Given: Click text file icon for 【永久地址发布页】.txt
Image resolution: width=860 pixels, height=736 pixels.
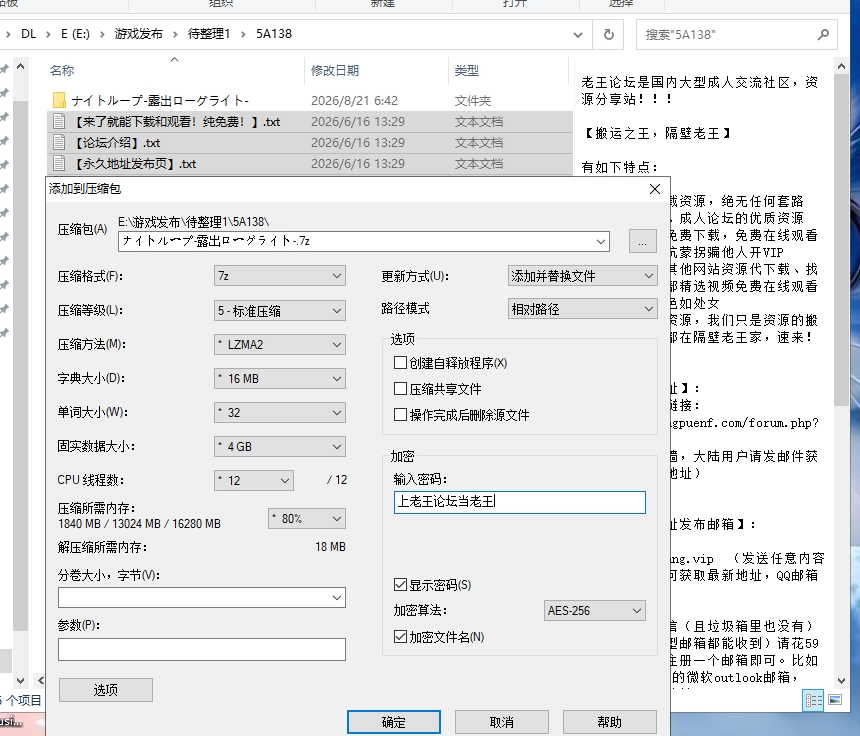Looking at the screenshot, I should click(59, 163).
